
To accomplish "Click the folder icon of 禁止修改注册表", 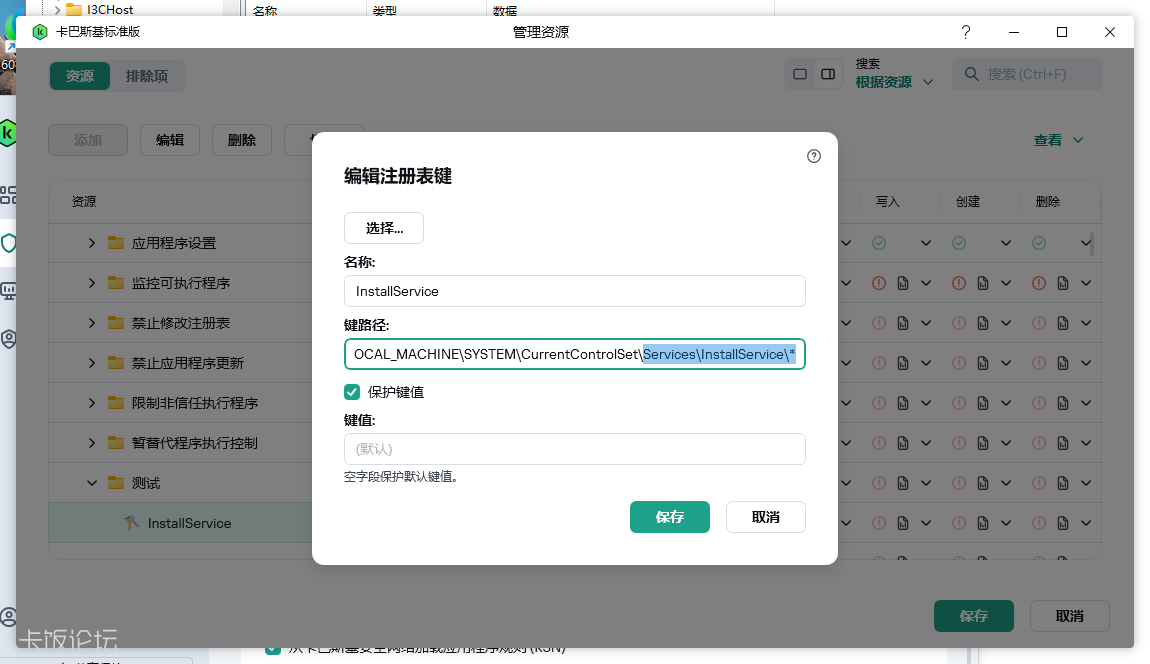I will 116,322.
